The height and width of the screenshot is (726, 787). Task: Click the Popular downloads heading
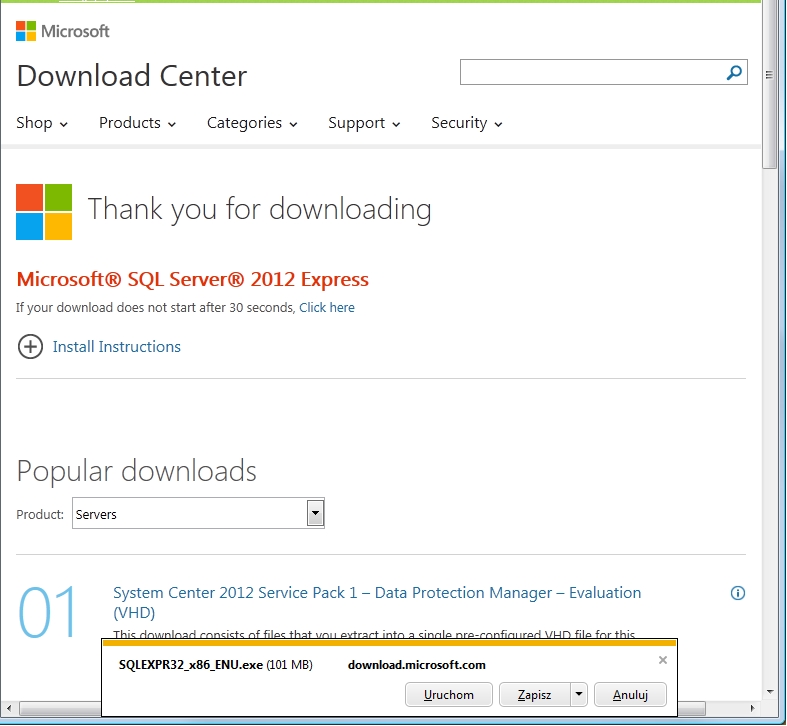137,471
